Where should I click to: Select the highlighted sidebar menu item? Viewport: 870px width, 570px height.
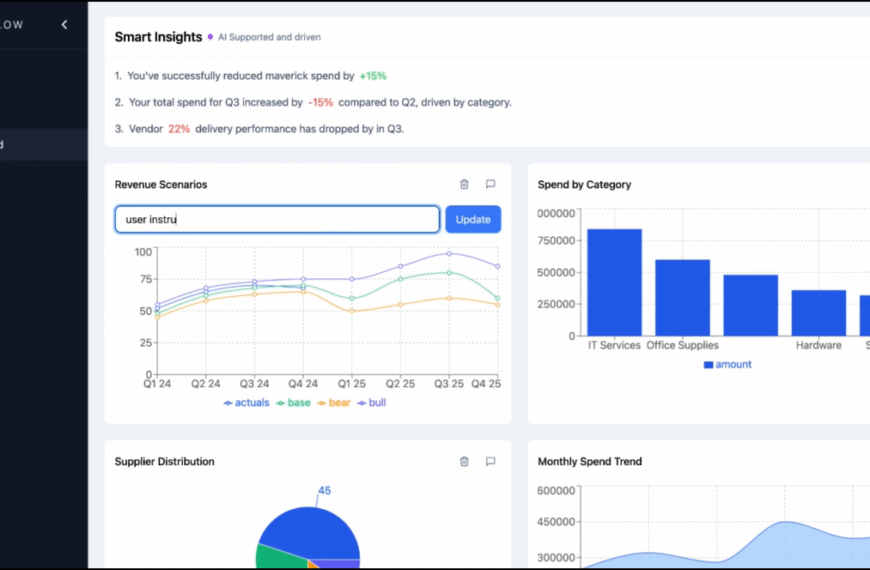point(44,144)
